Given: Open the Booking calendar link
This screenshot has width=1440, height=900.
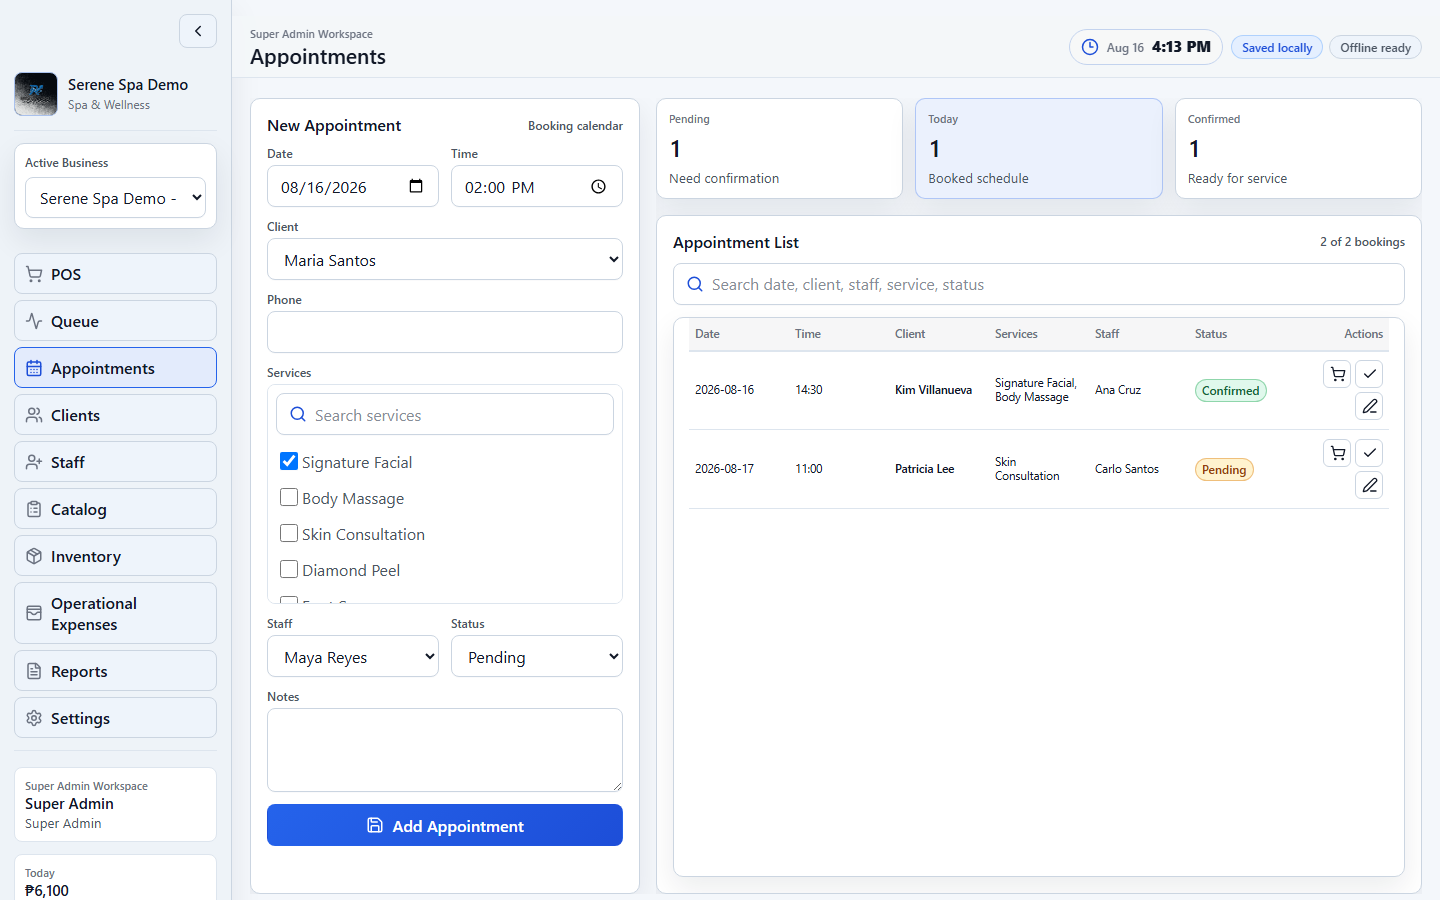Looking at the screenshot, I should (x=575, y=126).
